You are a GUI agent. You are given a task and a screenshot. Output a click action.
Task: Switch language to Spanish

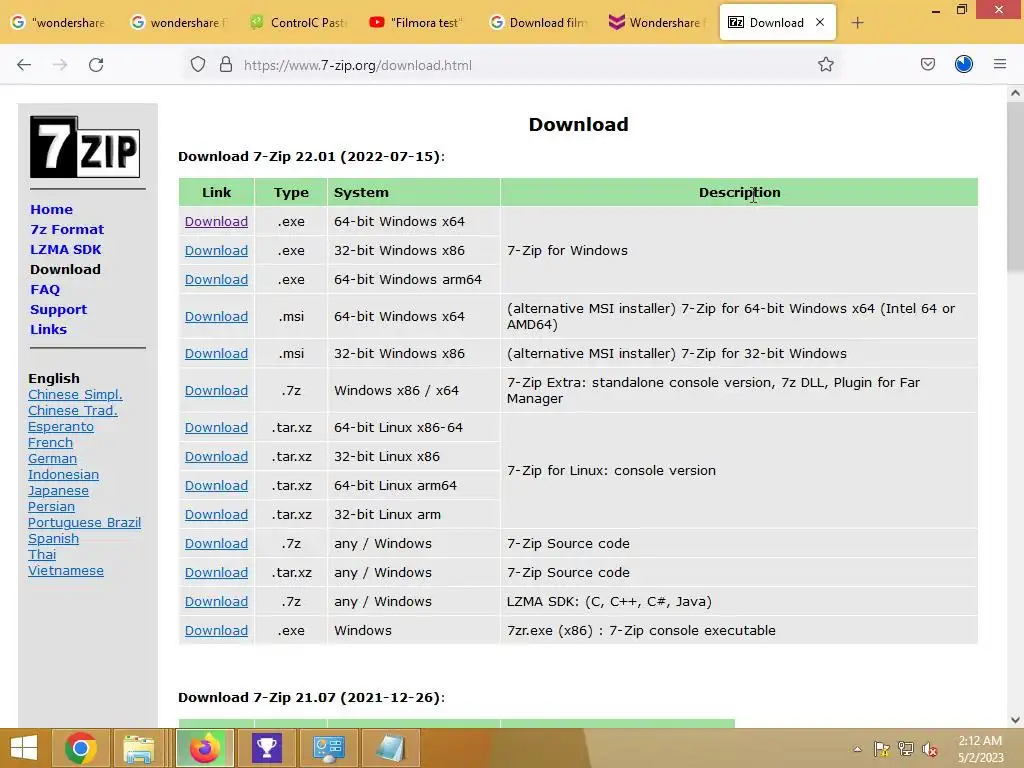pyautogui.click(x=53, y=539)
